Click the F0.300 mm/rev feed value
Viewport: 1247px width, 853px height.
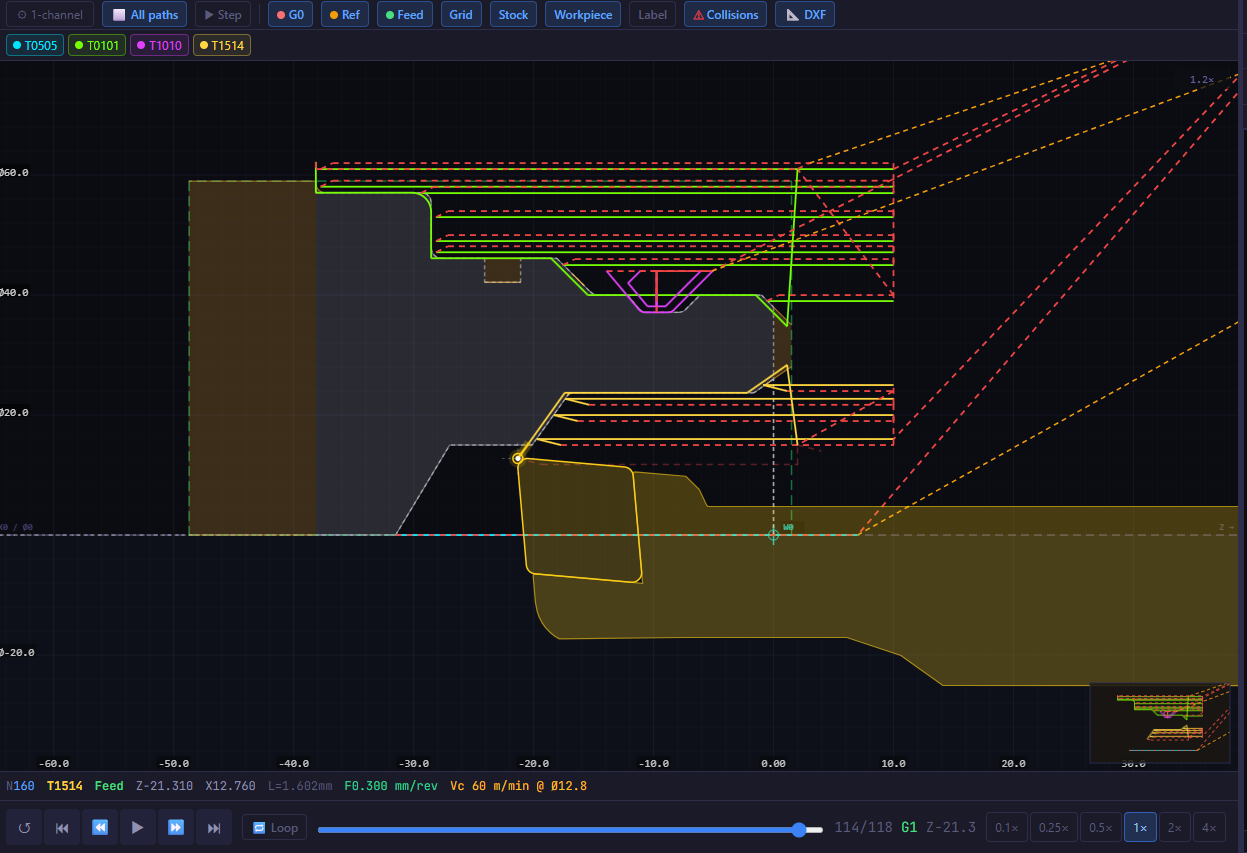click(391, 786)
